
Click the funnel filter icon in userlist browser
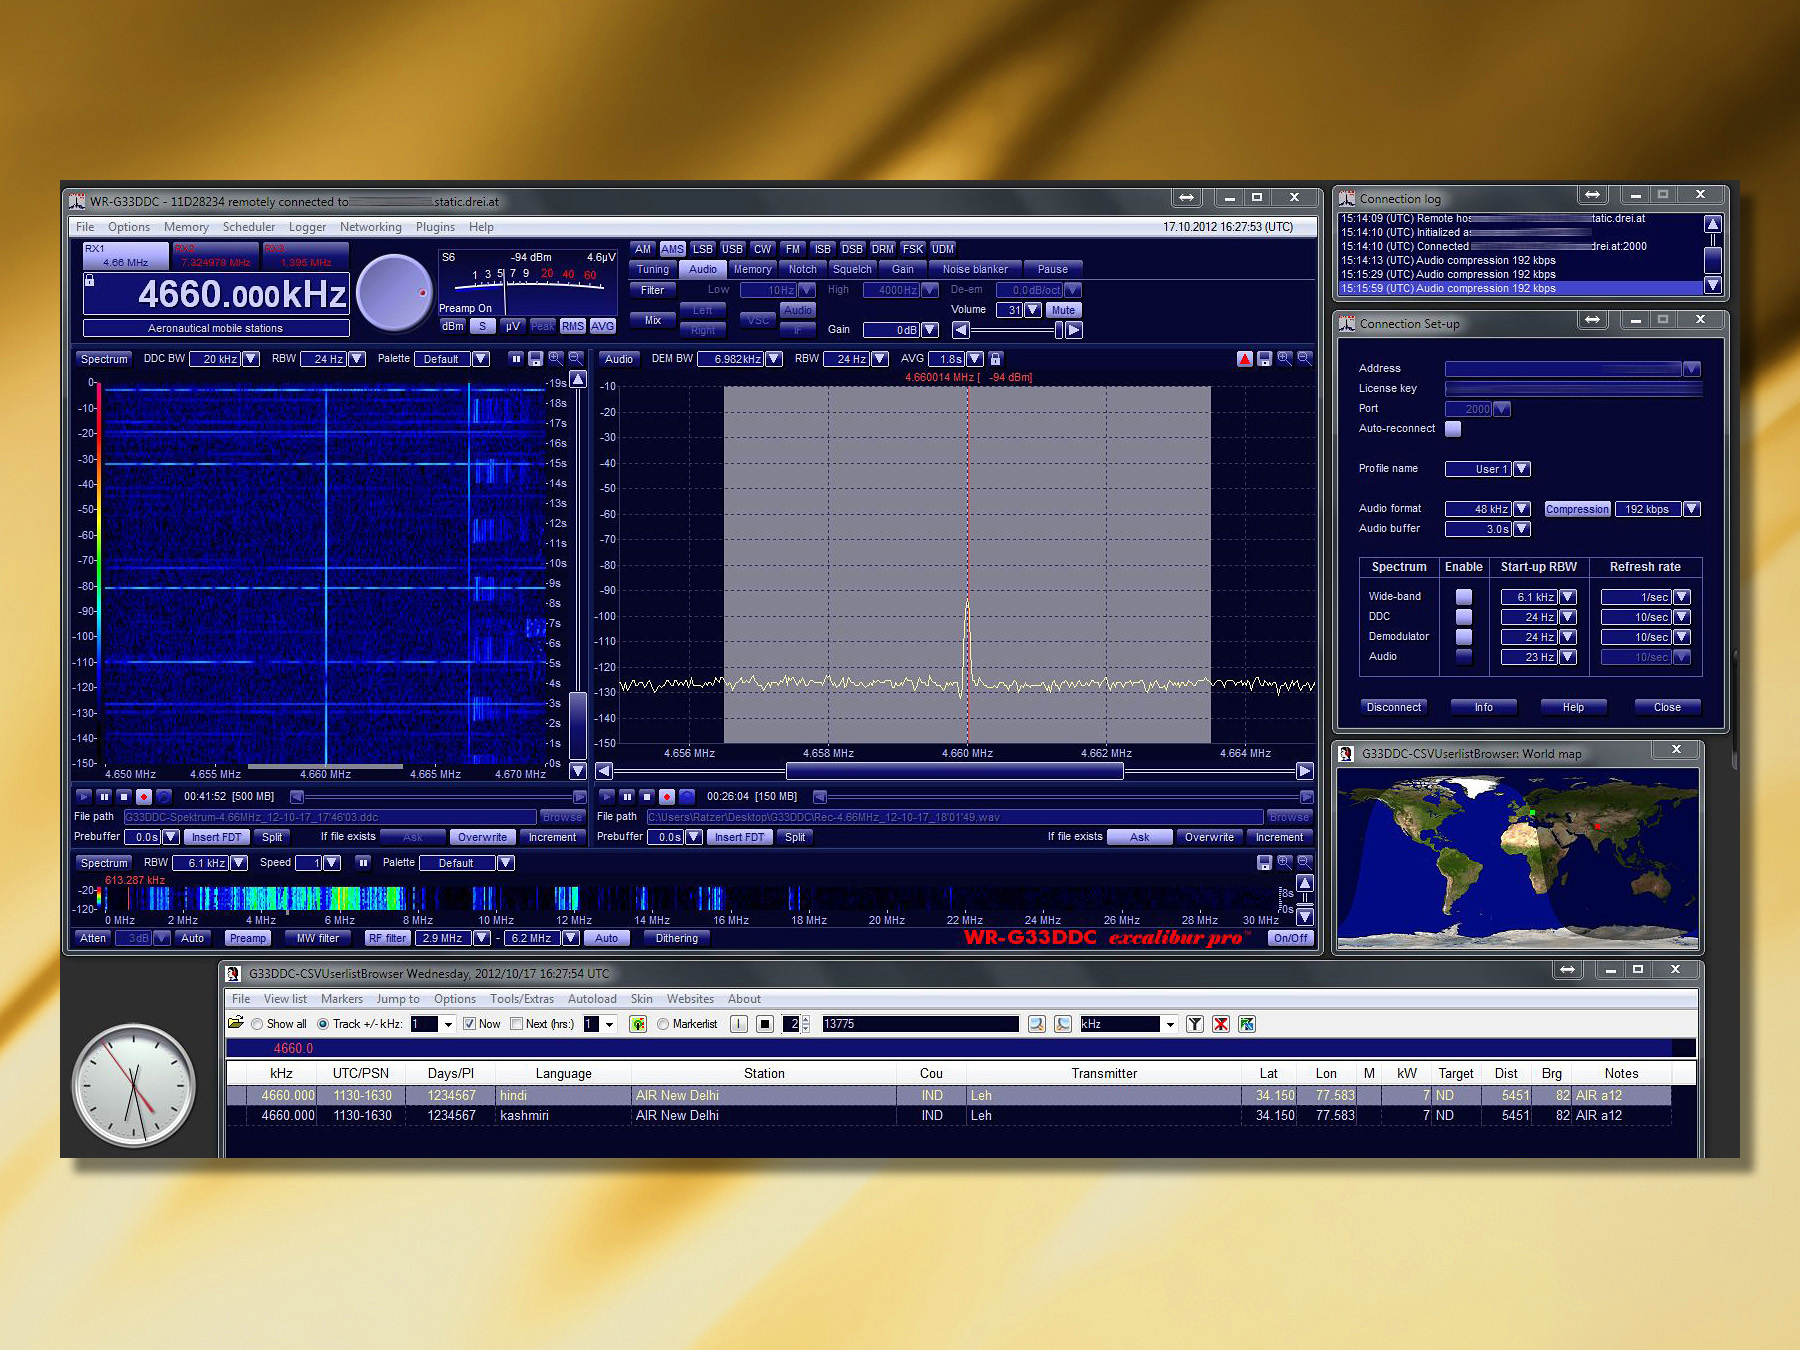pos(1194,1024)
